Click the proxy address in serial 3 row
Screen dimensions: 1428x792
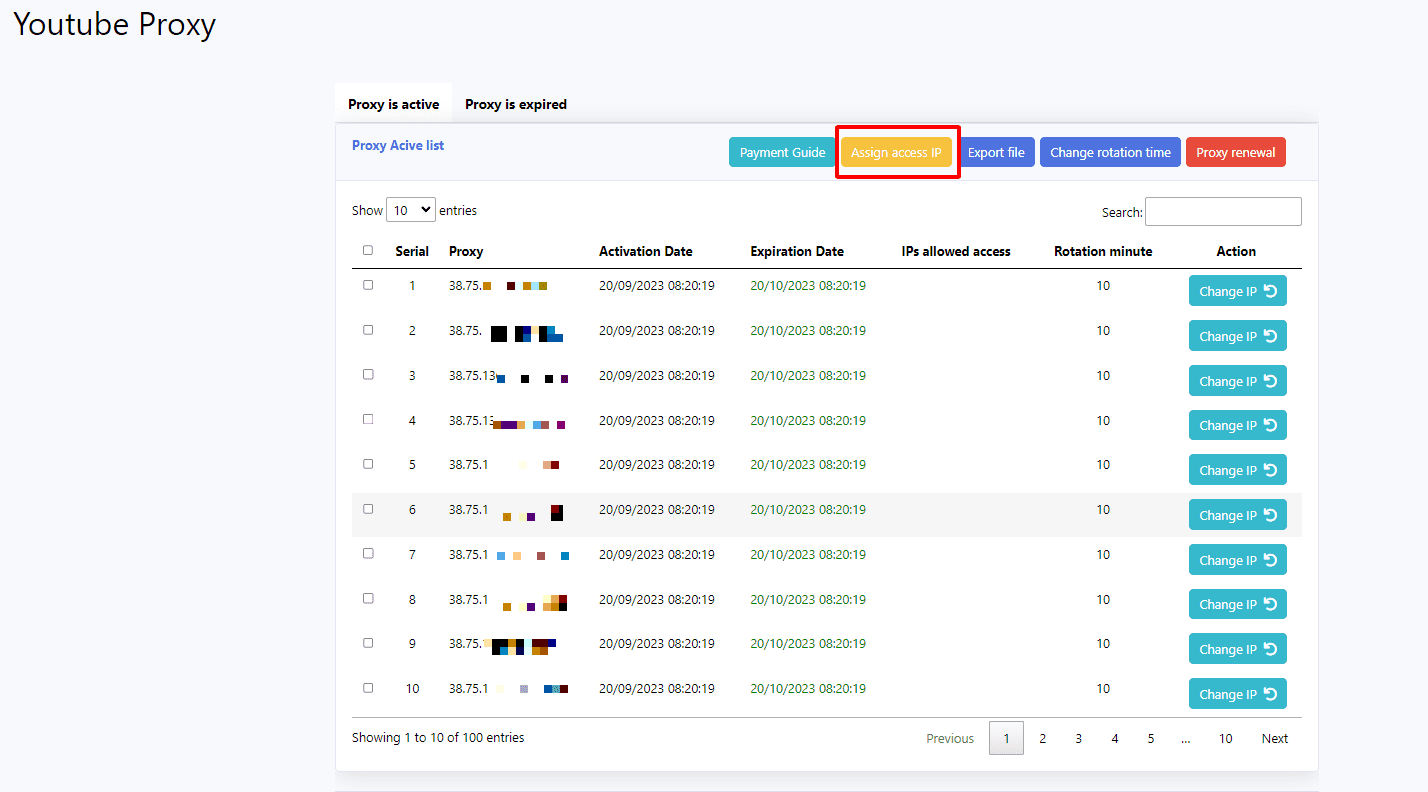509,376
